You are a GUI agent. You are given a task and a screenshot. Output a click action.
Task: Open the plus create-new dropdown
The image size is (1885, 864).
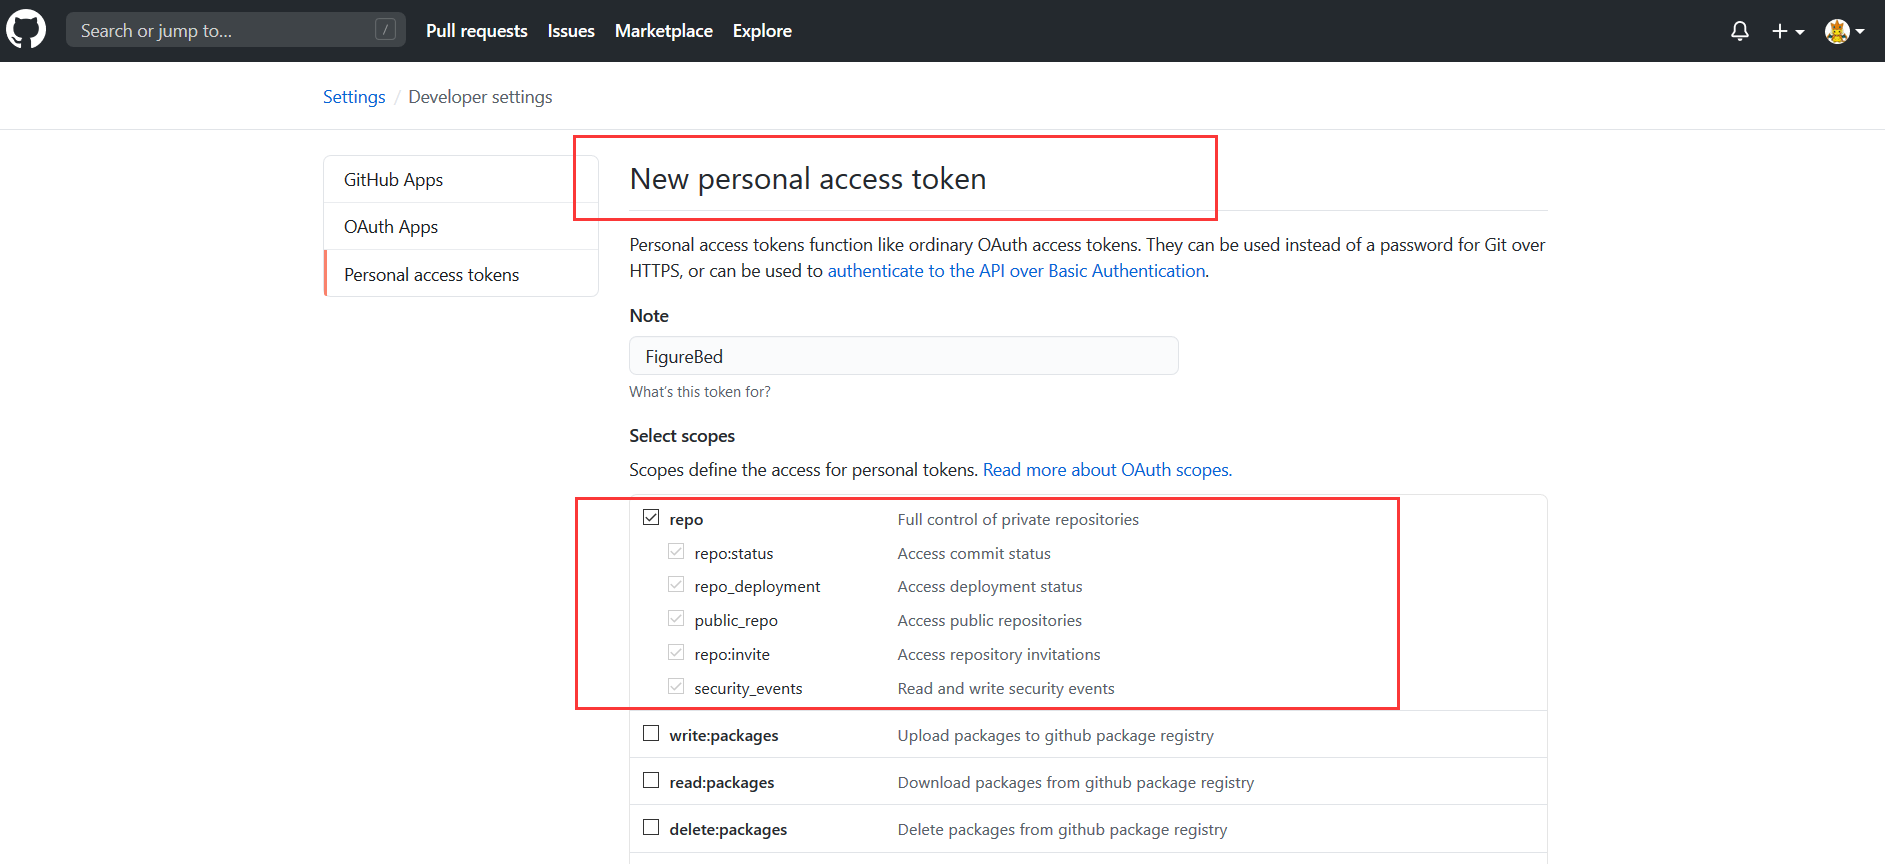click(x=1787, y=31)
